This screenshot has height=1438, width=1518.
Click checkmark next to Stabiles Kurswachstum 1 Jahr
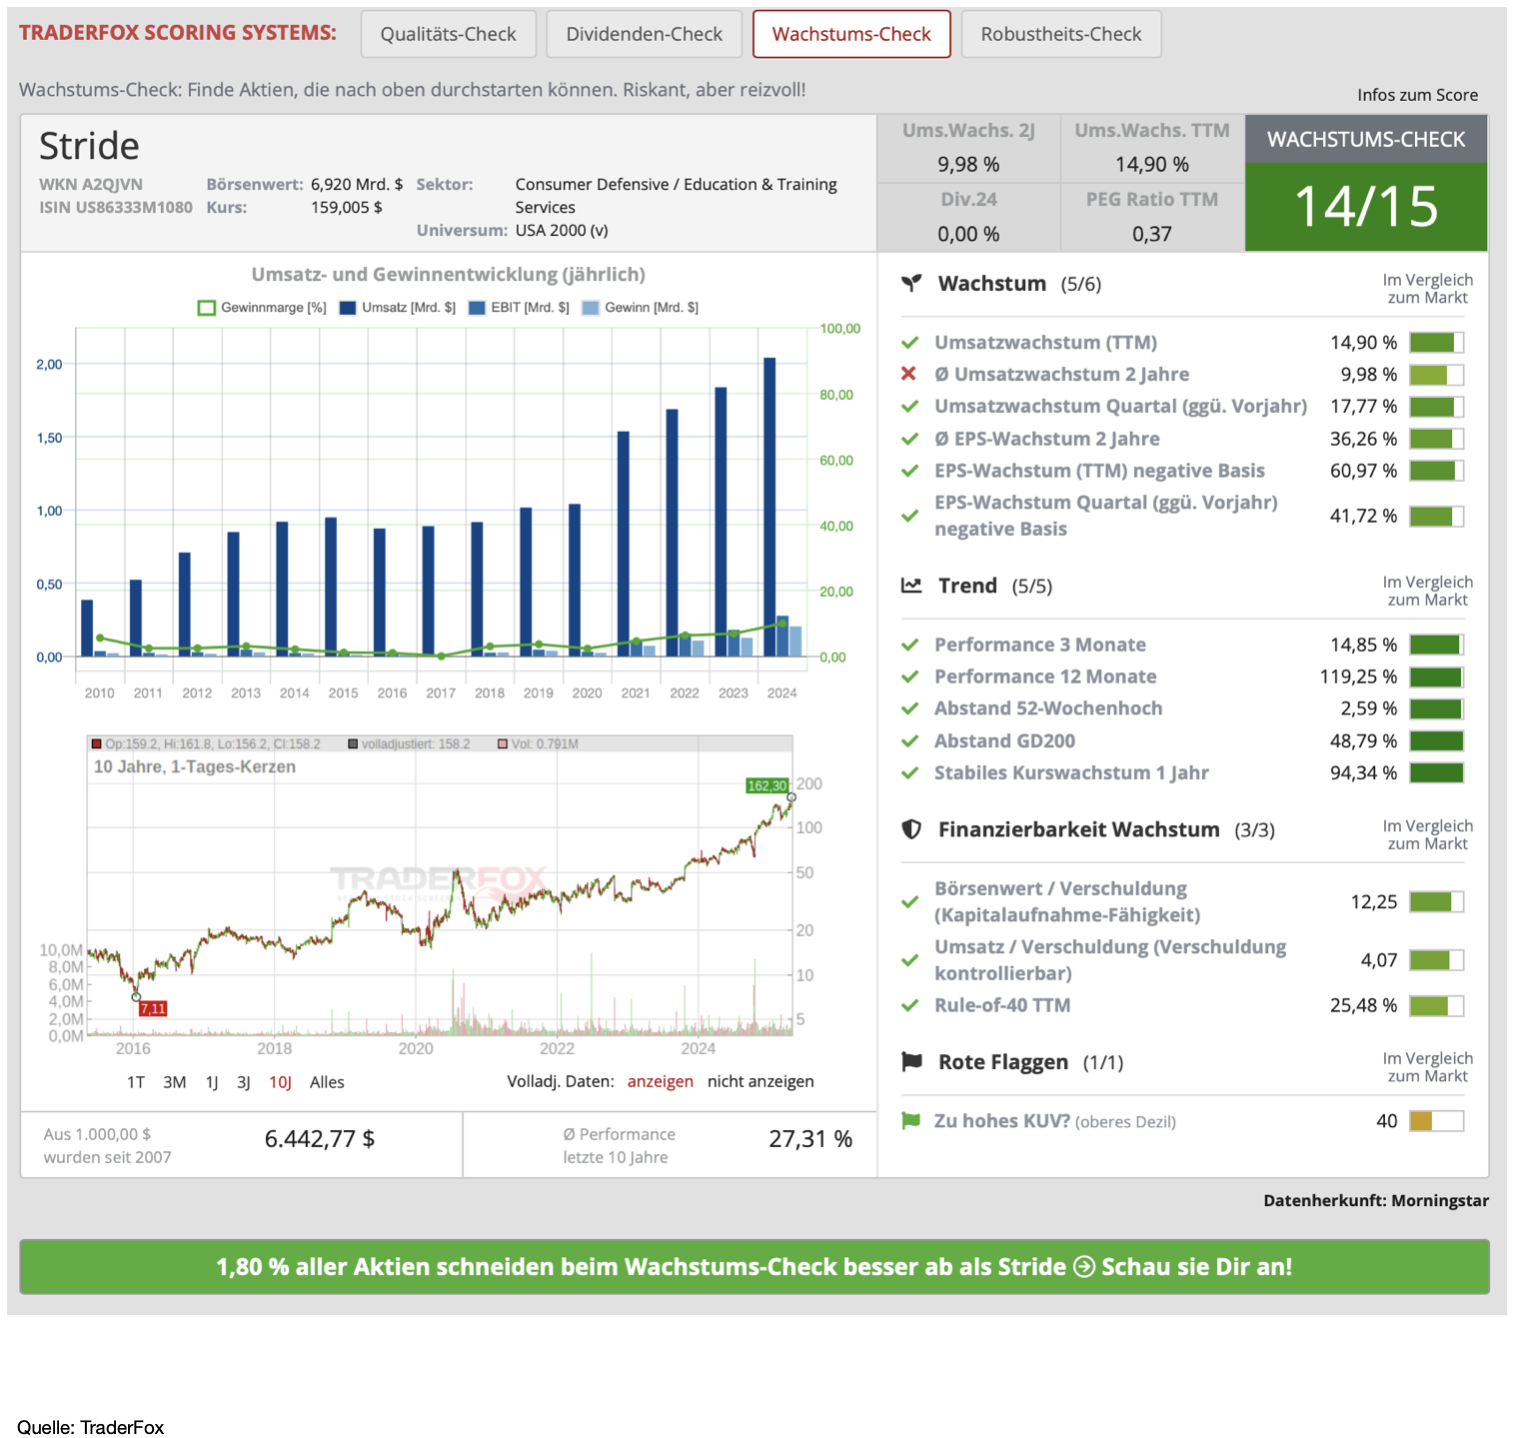tap(910, 773)
